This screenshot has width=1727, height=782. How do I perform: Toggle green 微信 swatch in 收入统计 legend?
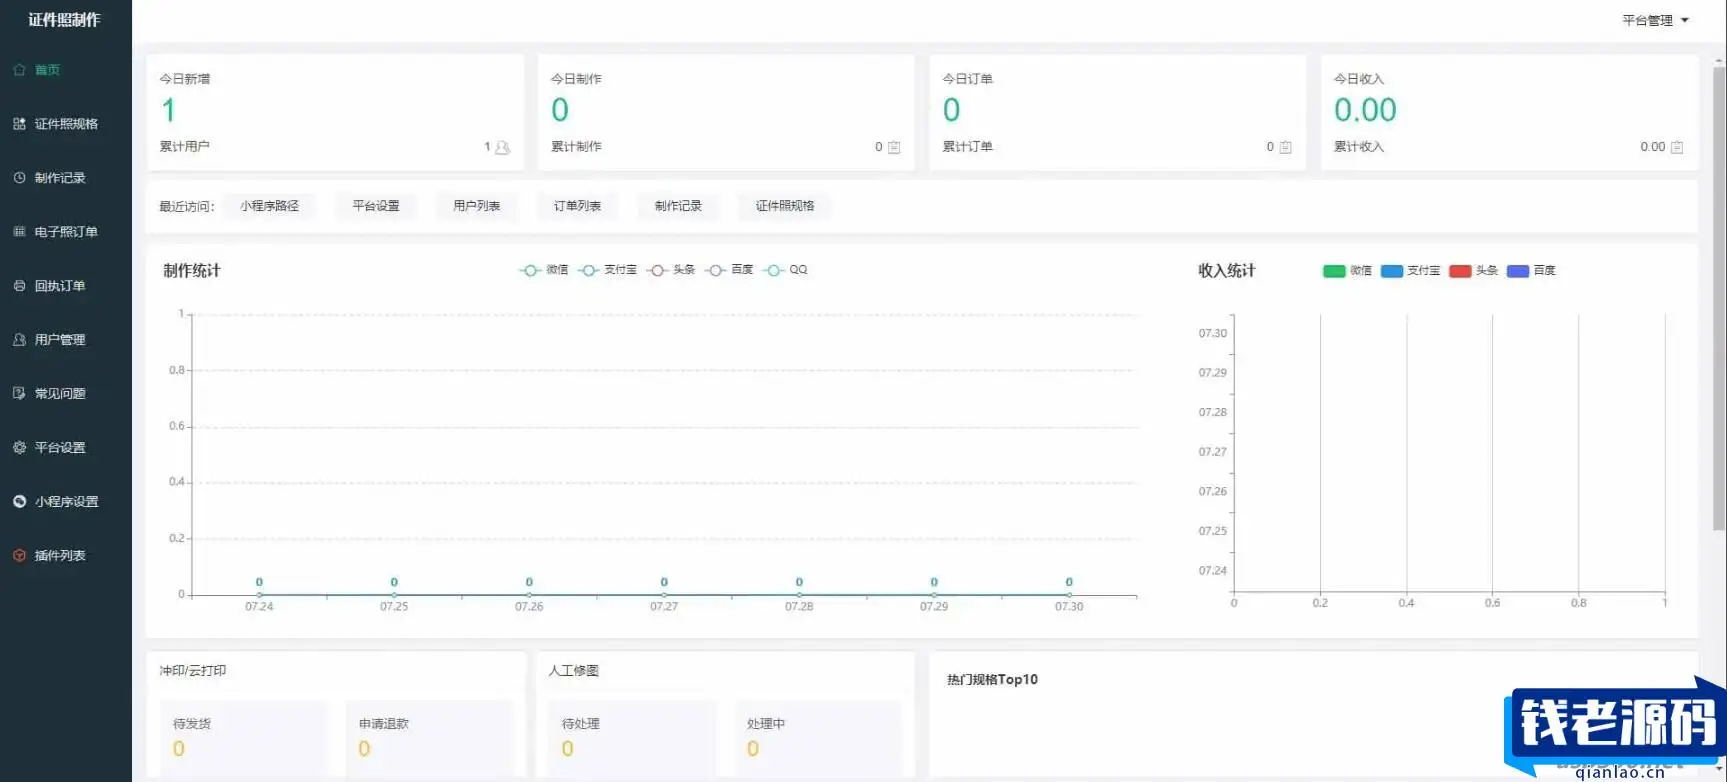tap(1334, 271)
